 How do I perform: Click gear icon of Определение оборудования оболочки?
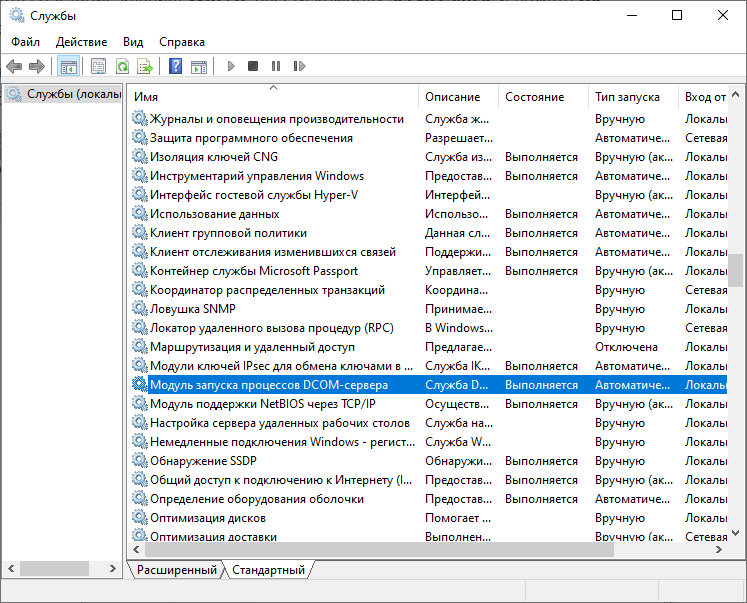pyautogui.click(x=140, y=499)
